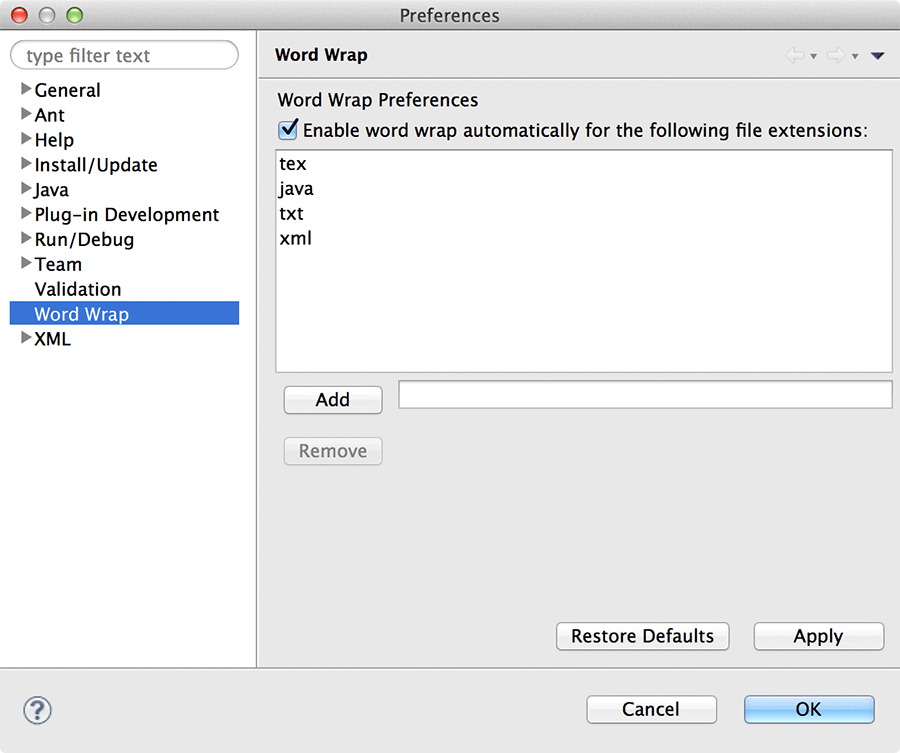Select the General preferences category

point(68,90)
